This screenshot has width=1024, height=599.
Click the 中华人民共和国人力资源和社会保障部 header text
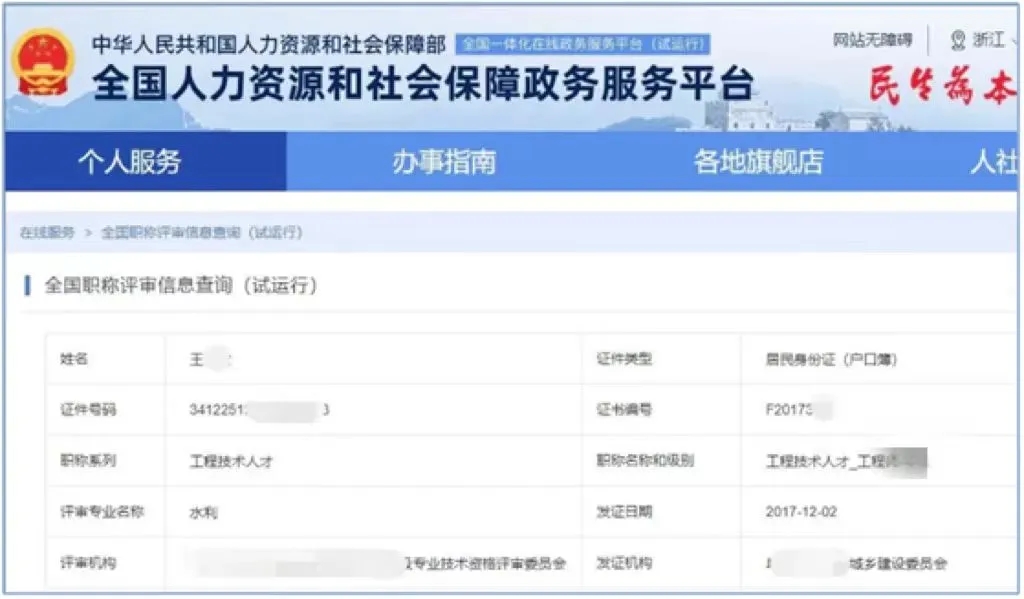(x=268, y=44)
